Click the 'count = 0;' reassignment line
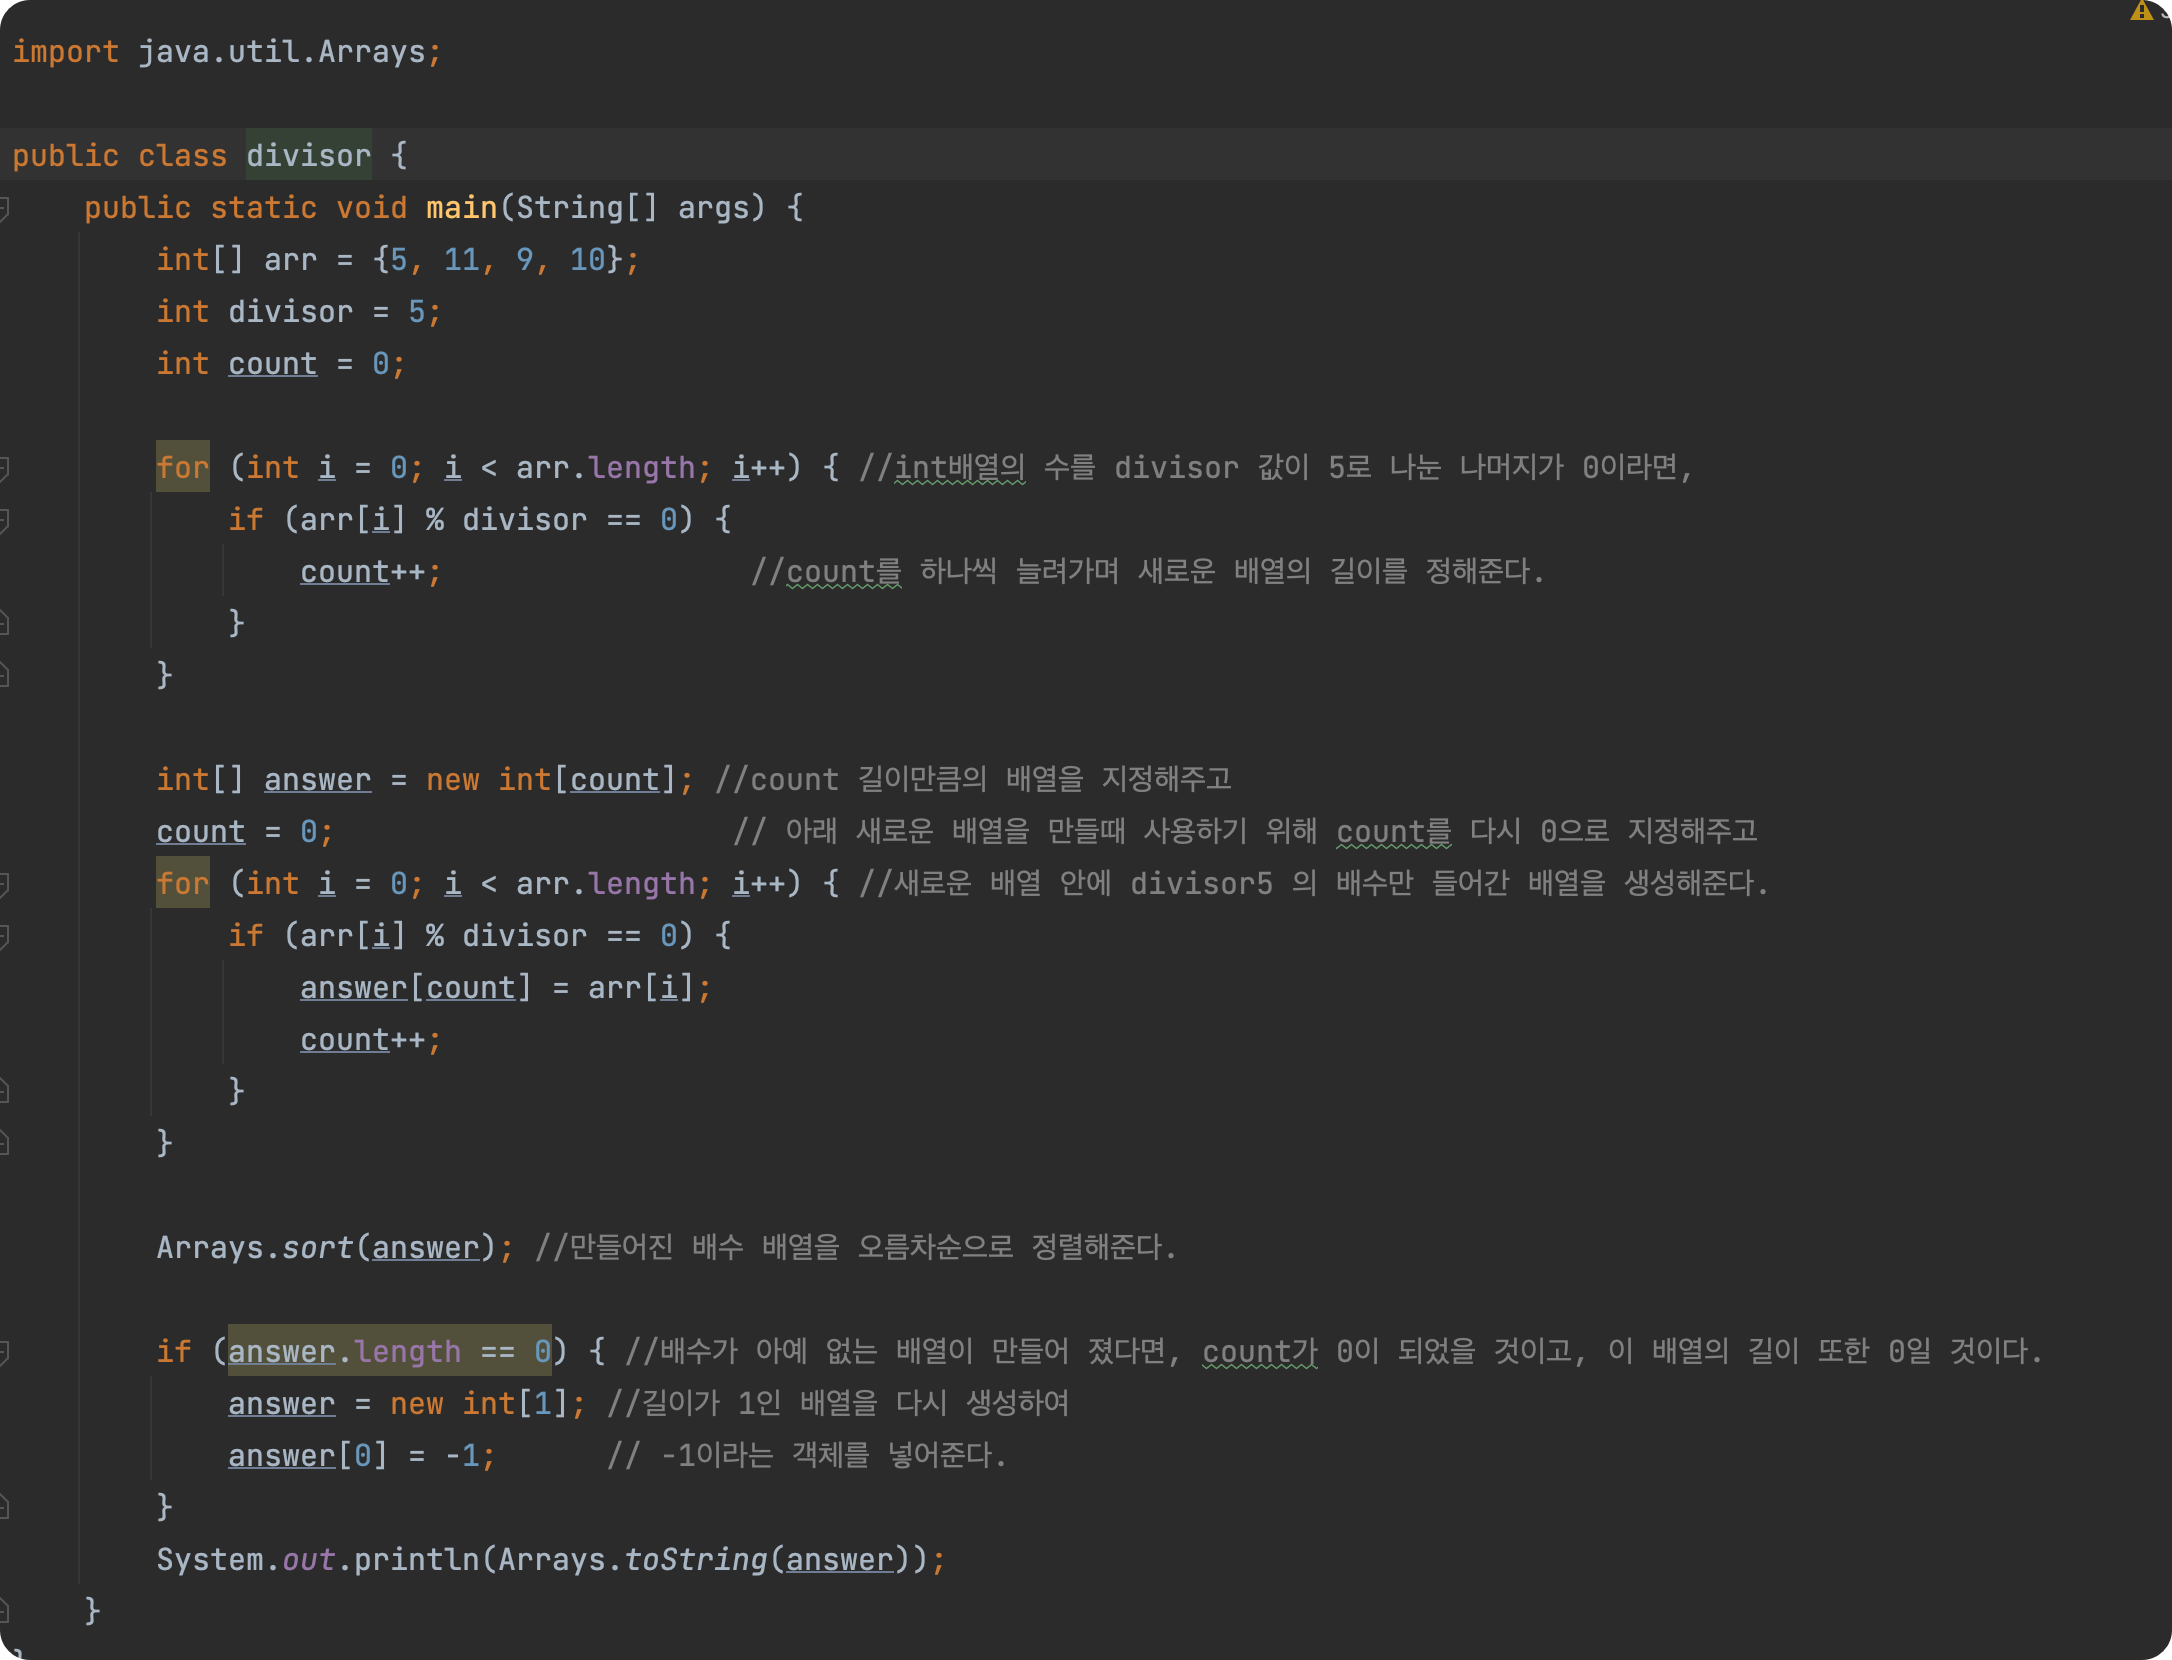2172x1660 pixels. (x=245, y=832)
